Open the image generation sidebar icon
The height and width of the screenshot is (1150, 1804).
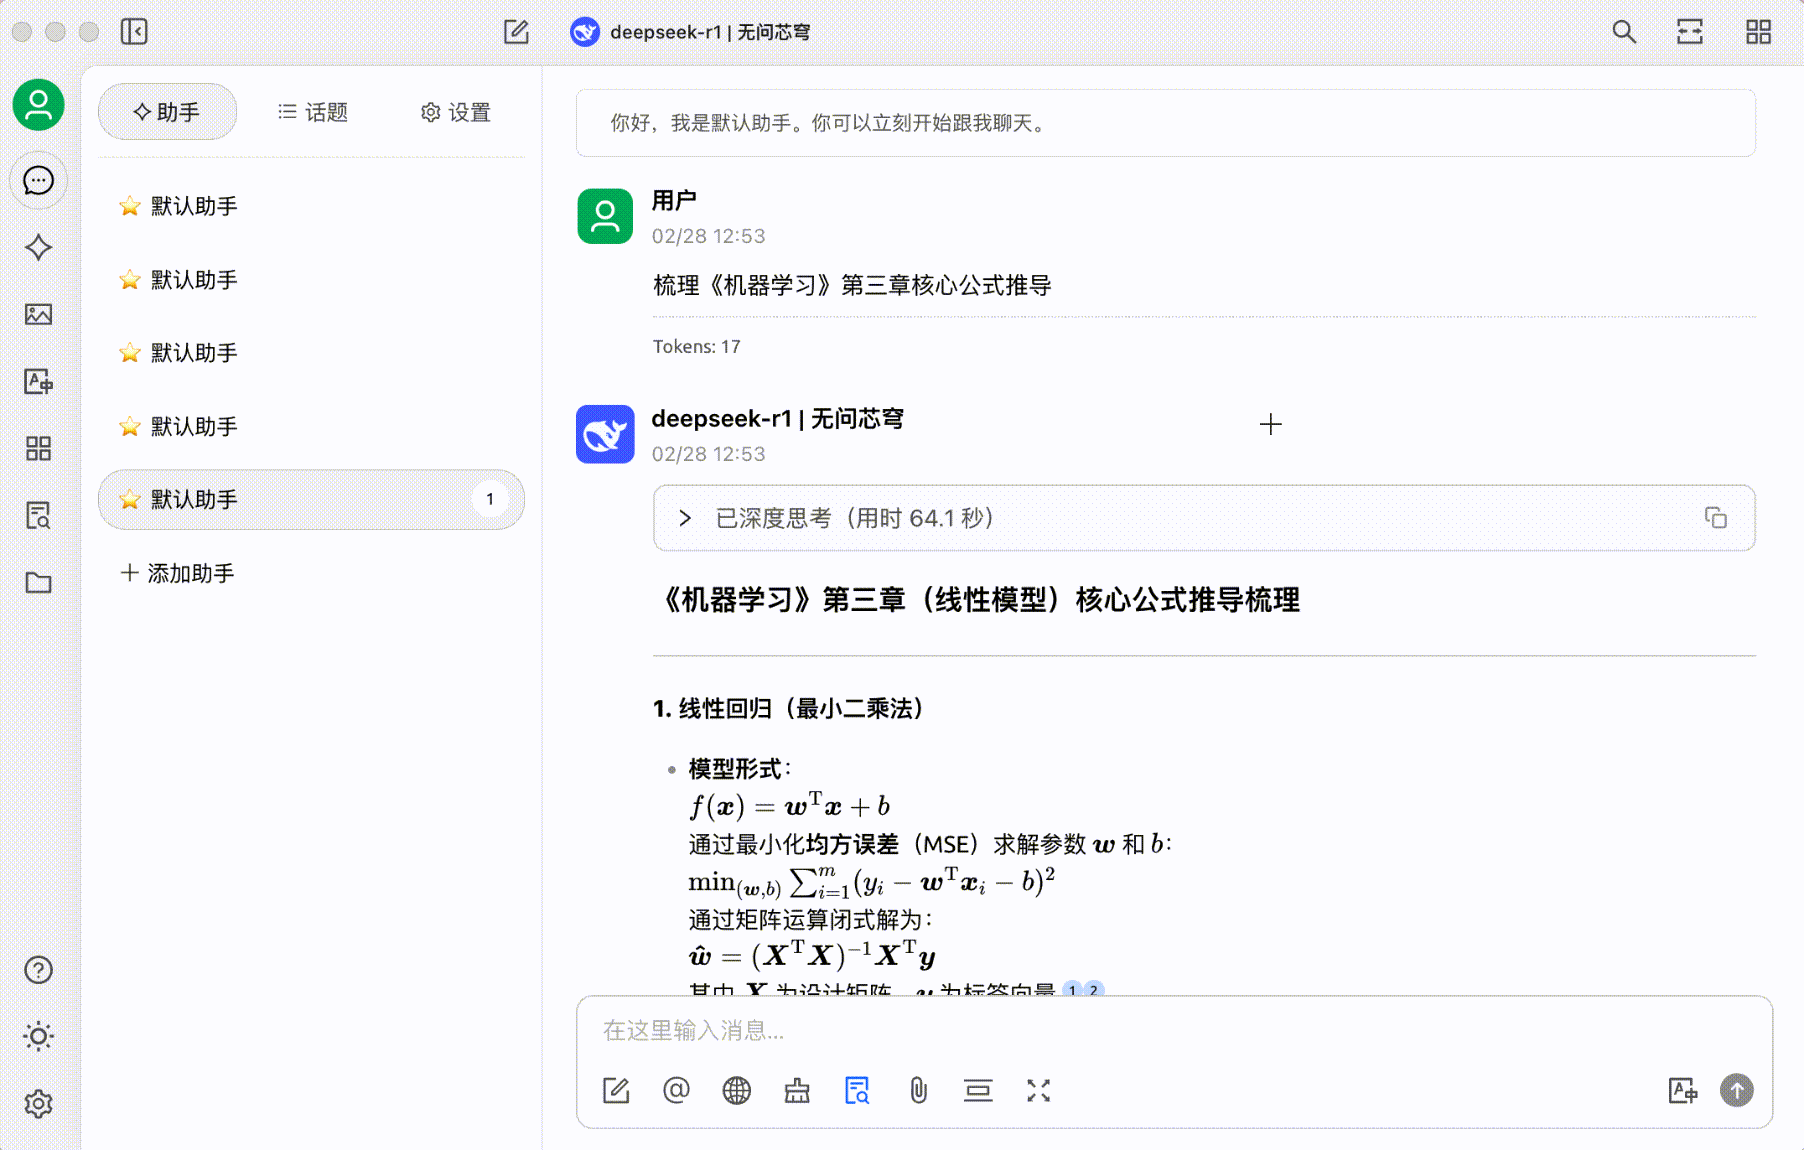pyautogui.click(x=38, y=314)
